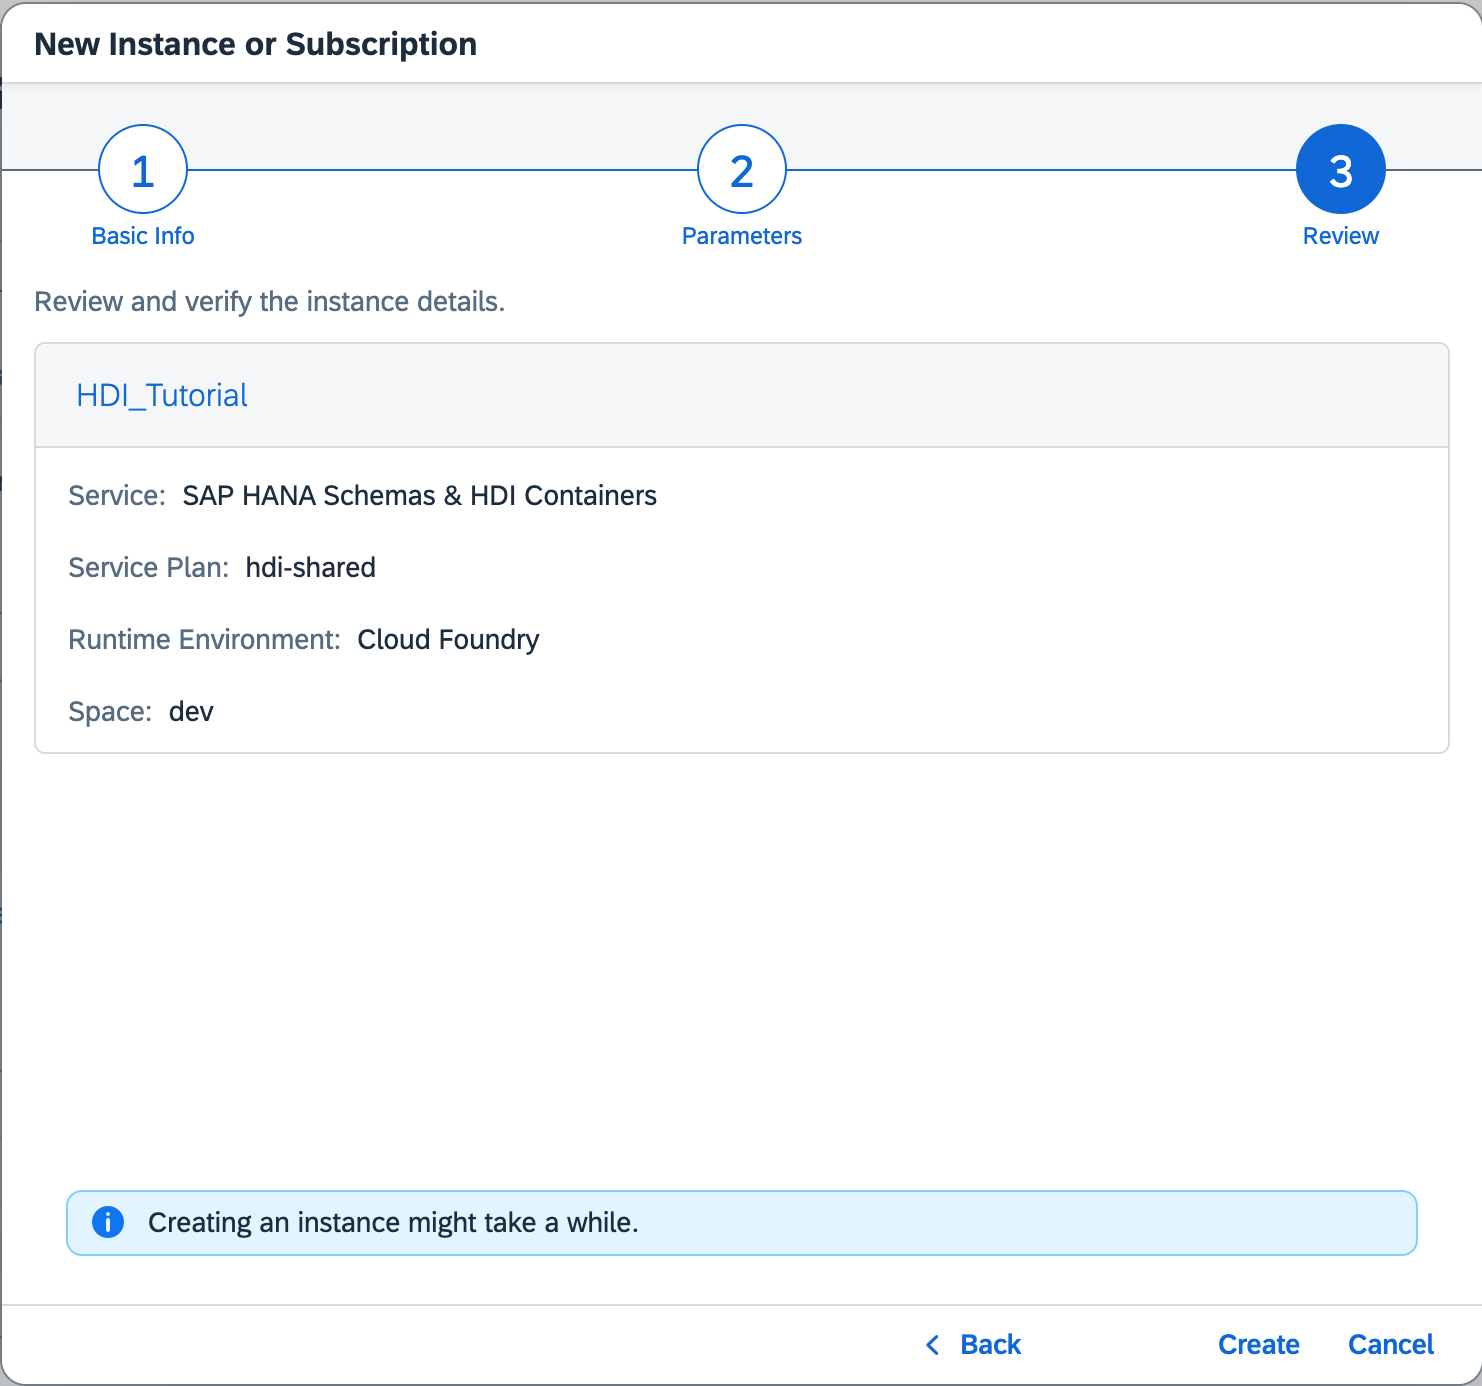This screenshot has width=1482, height=1386.
Task: Select the highlighted step 3 circle
Action: [1340, 170]
